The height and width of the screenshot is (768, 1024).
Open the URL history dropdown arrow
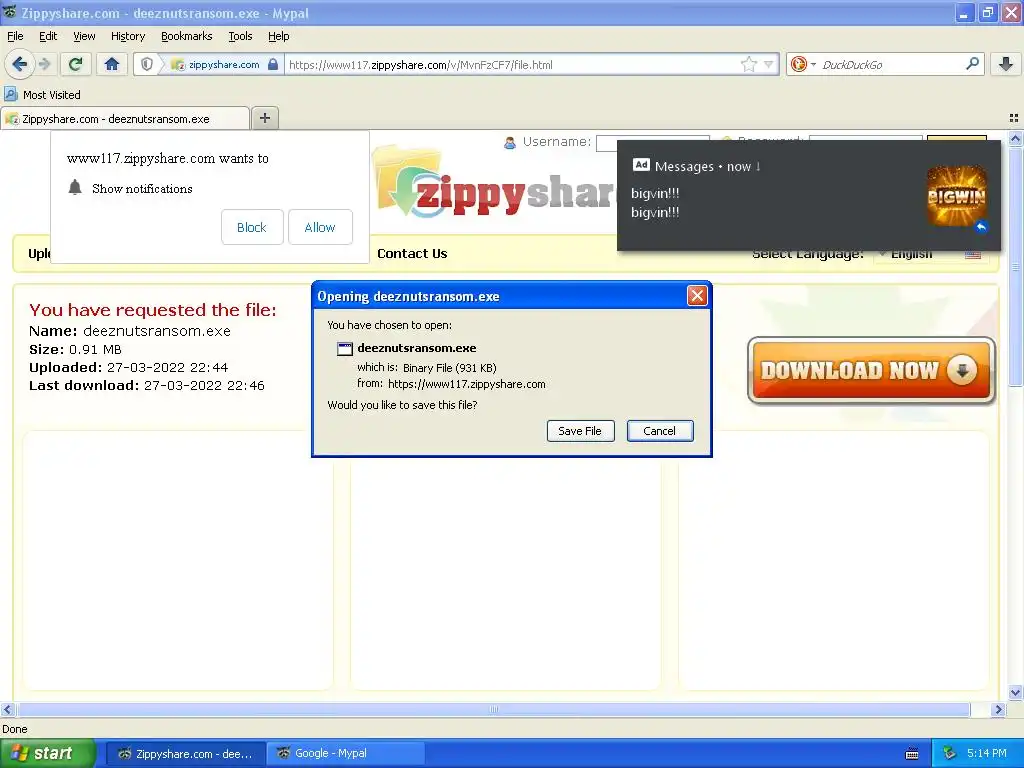tap(769, 64)
